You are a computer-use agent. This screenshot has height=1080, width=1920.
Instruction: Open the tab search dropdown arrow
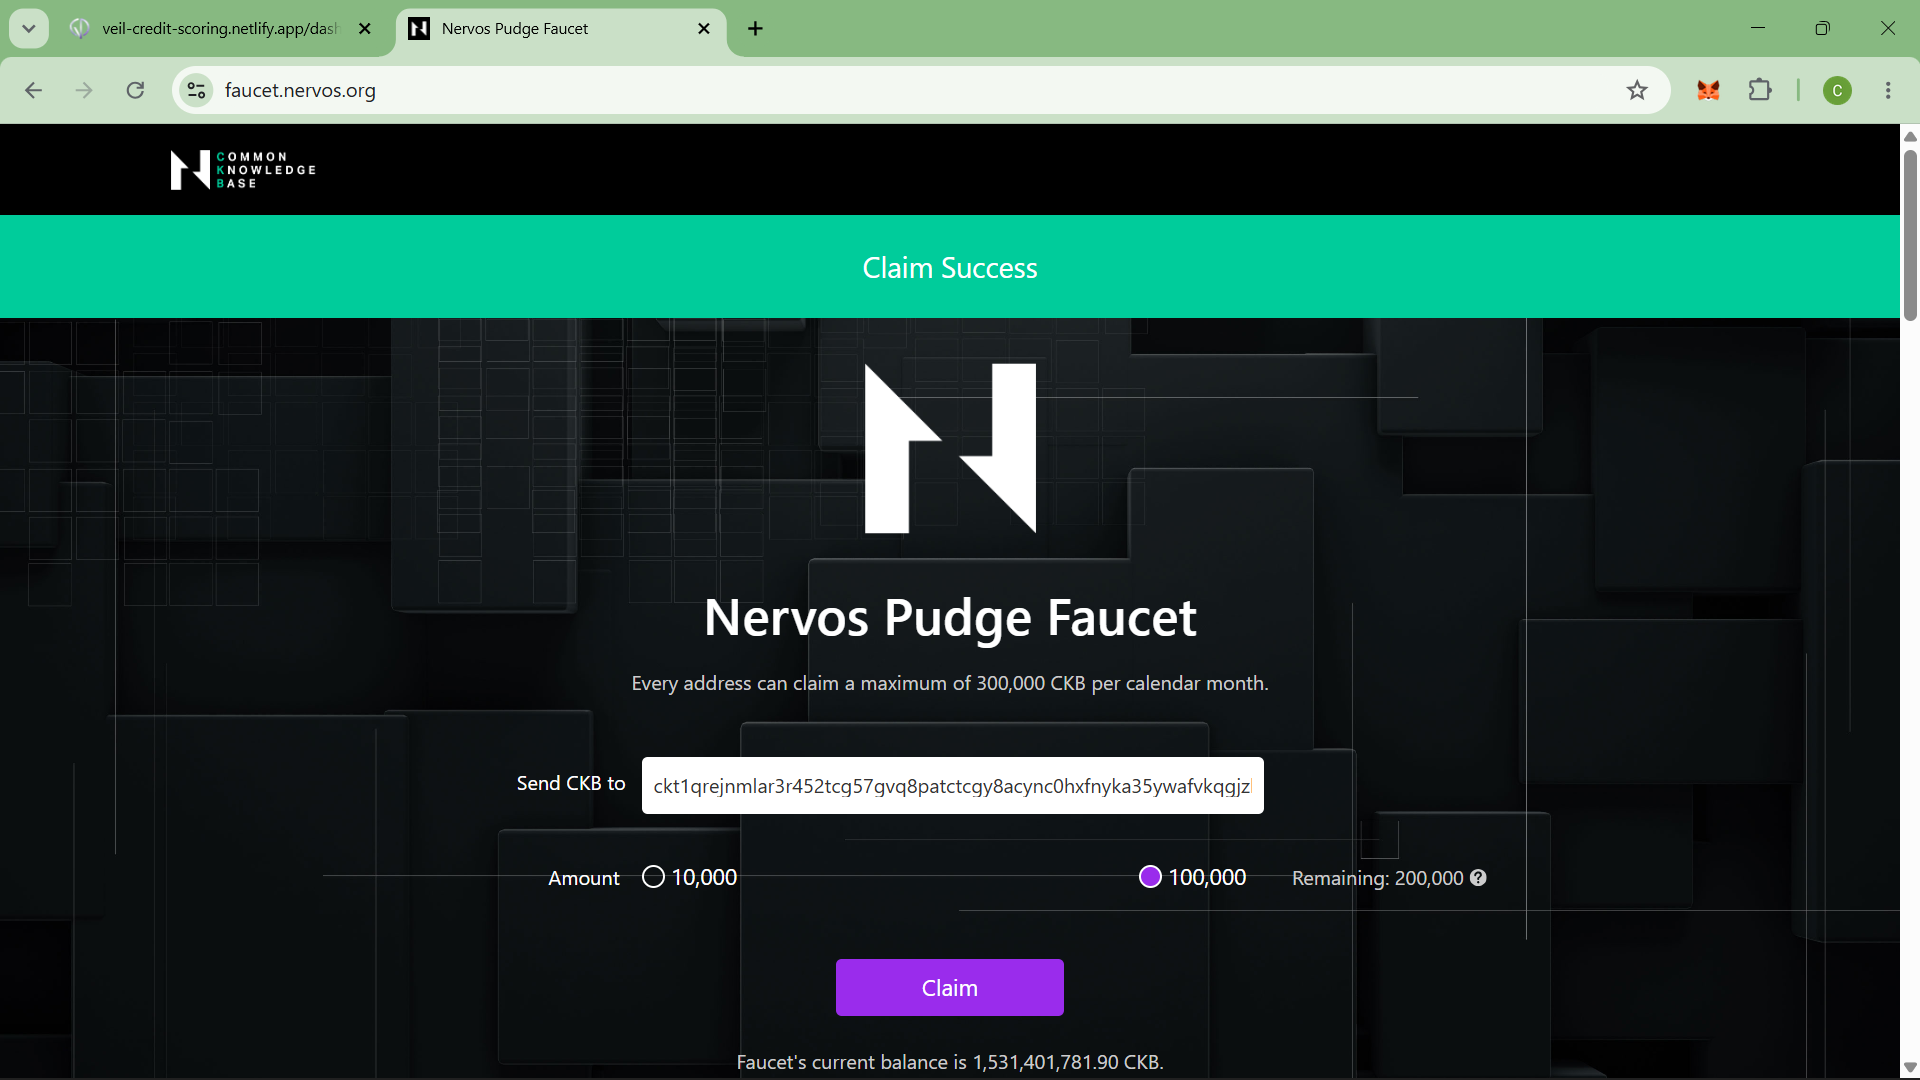tap(29, 29)
